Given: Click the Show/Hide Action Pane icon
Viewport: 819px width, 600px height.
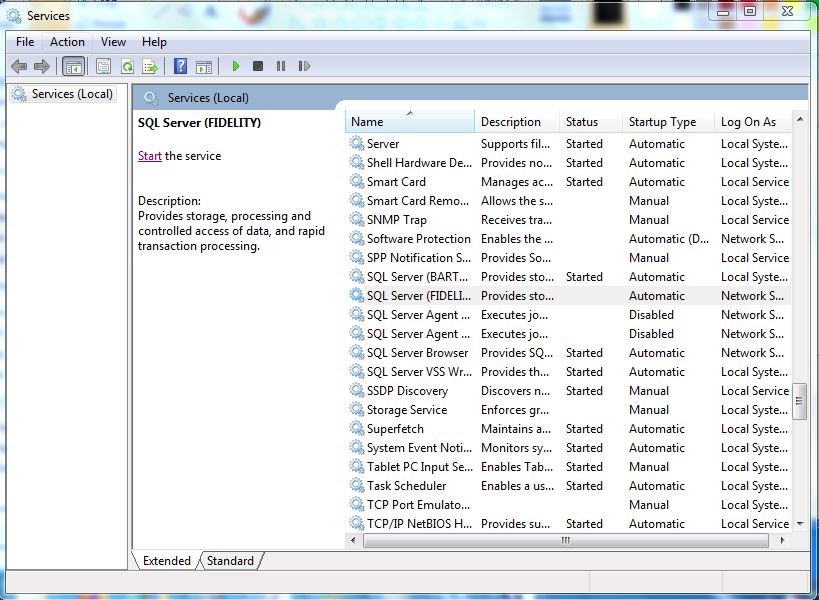Looking at the screenshot, I should pyautogui.click(x=204, y=66).
